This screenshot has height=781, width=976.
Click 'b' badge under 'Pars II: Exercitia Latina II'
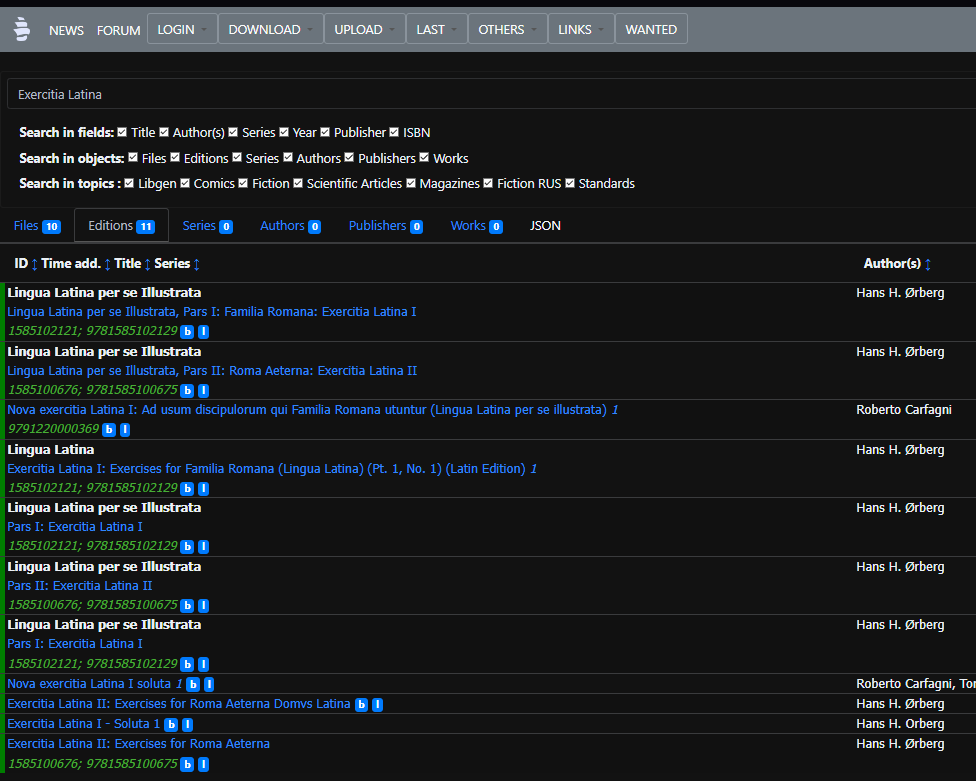point(187,606)
